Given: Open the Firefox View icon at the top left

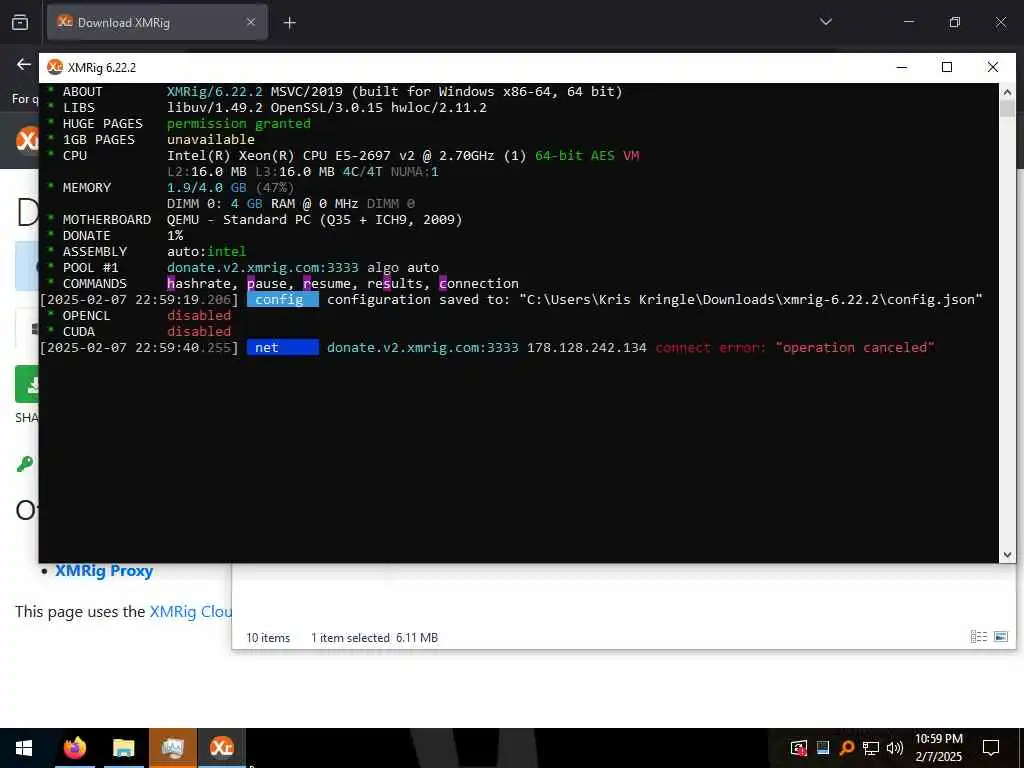Looking at the screenshot, I should point(20,22).
